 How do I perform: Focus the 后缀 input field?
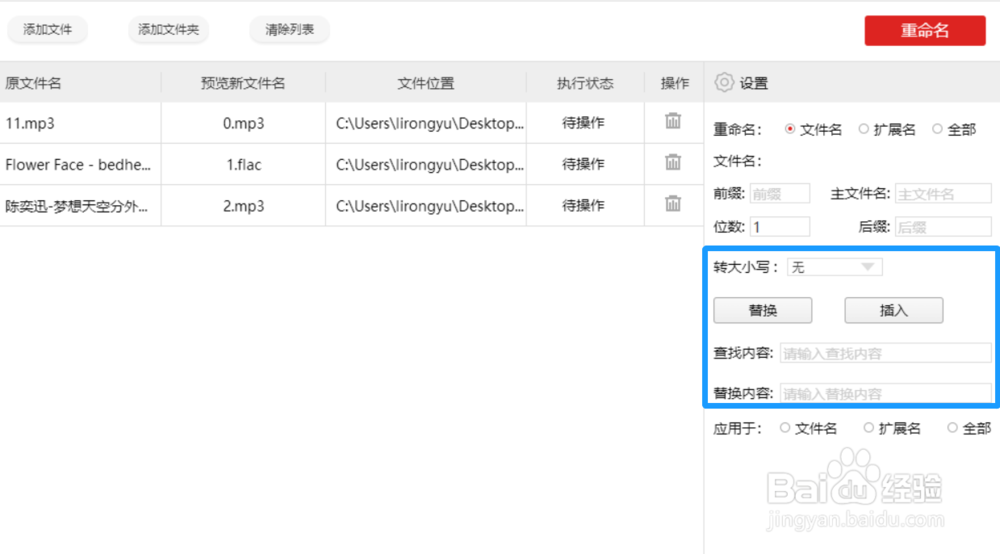[943, 227]
